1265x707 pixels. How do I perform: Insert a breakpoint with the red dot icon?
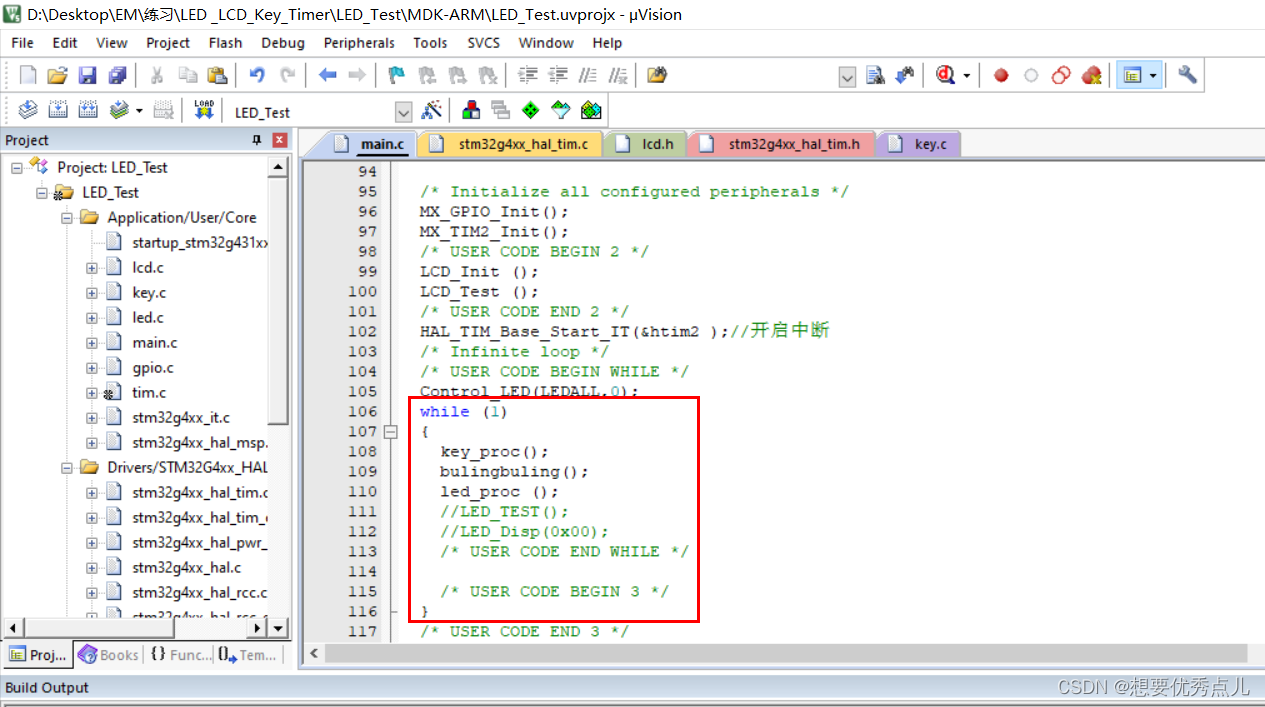tap(1000, 75)
